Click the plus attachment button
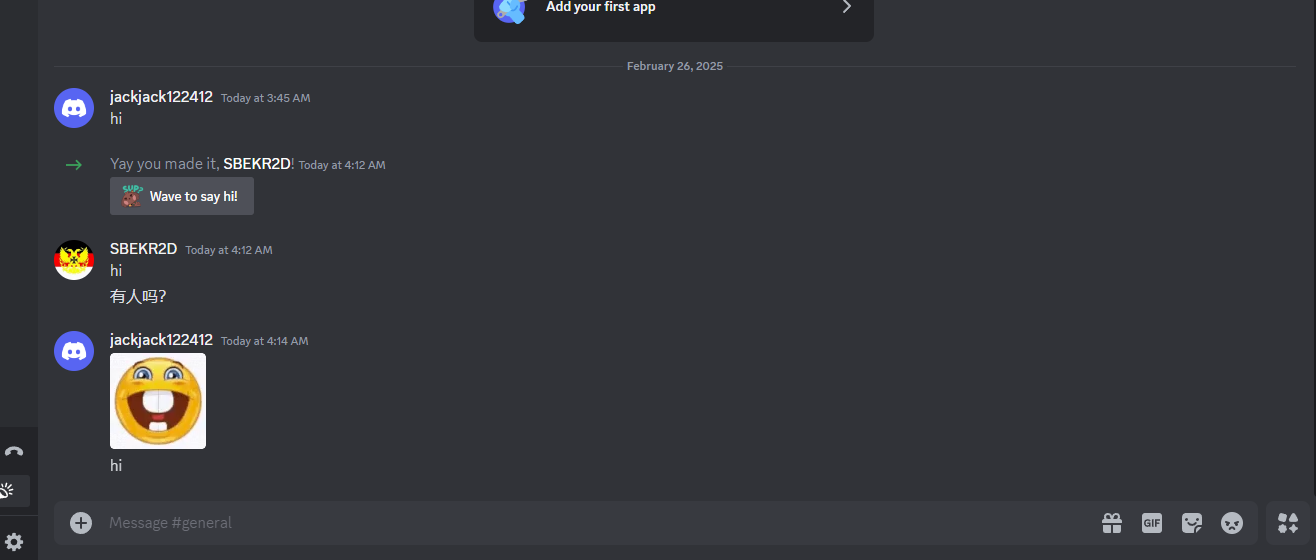1316x560 pixels. tap(81, 523)
